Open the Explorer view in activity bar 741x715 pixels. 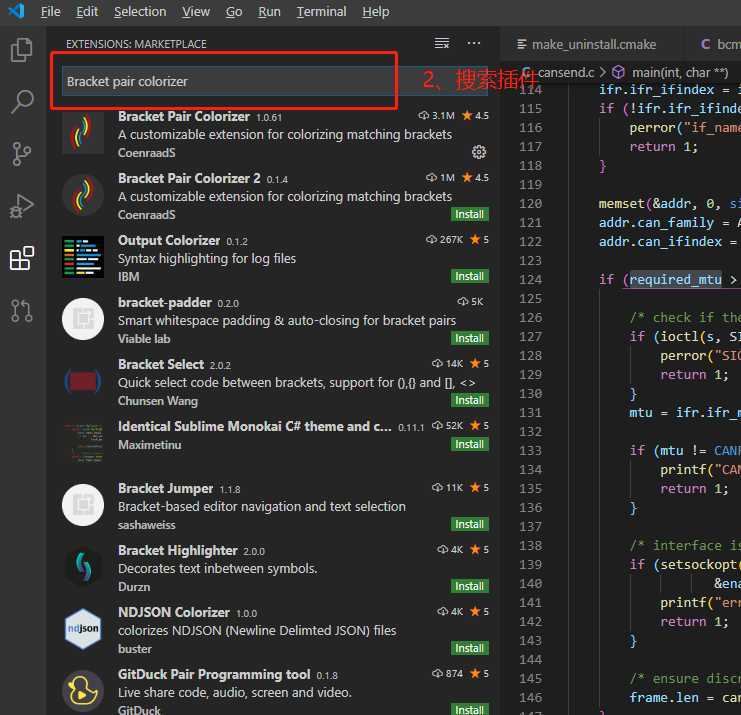click(x=22, y=50)
